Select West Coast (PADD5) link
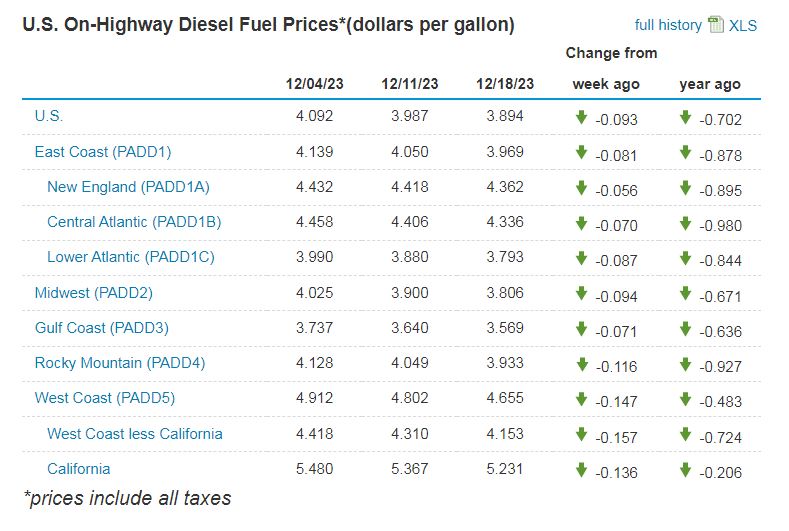This screenshot has height=531, width=789. click(x=105, y=398)
